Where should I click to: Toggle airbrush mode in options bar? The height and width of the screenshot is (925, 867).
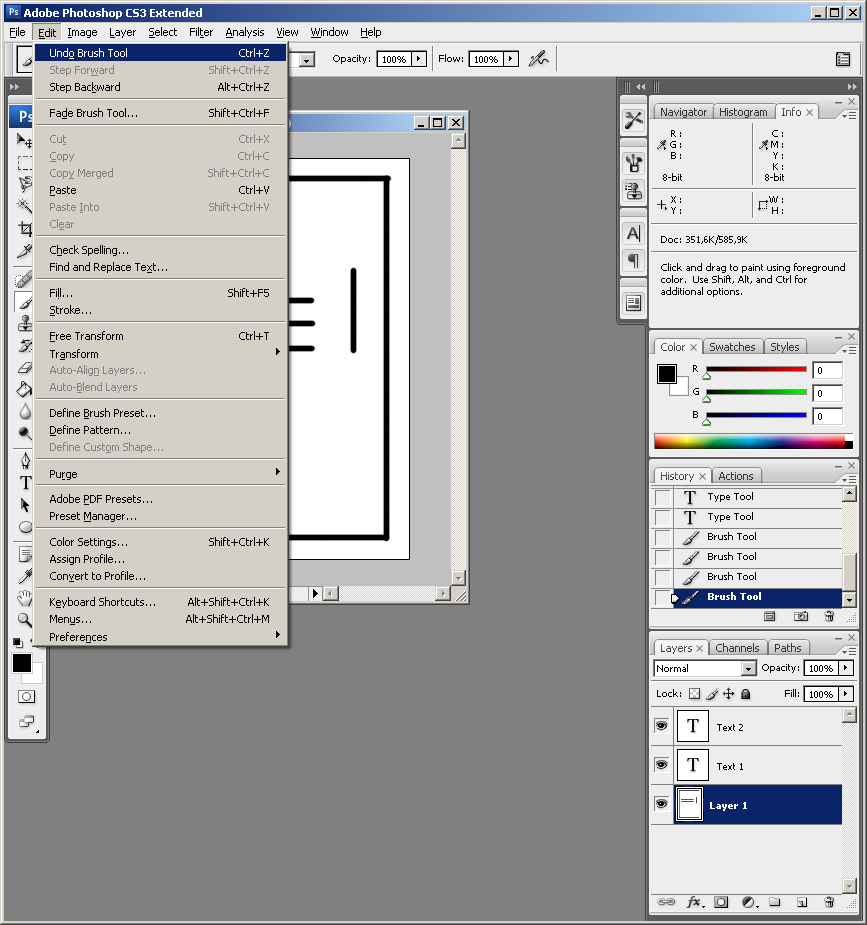point(539,59)
